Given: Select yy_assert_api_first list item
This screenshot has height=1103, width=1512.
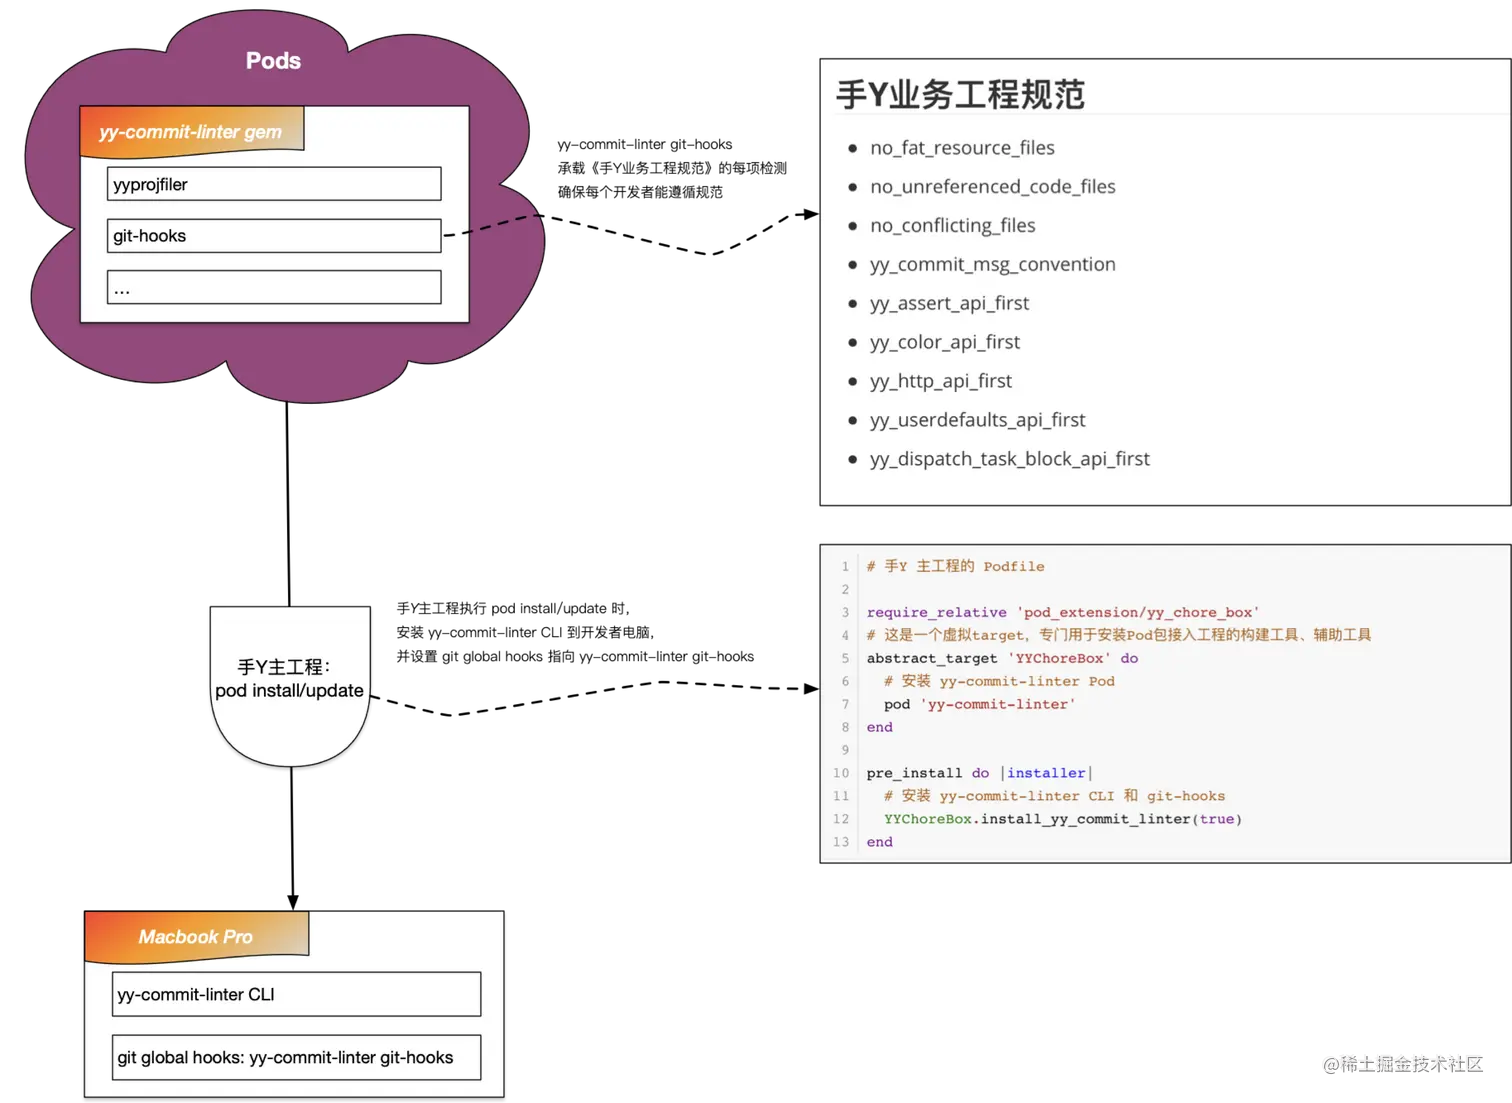Looking at the screenshot, I should (949, 304).
